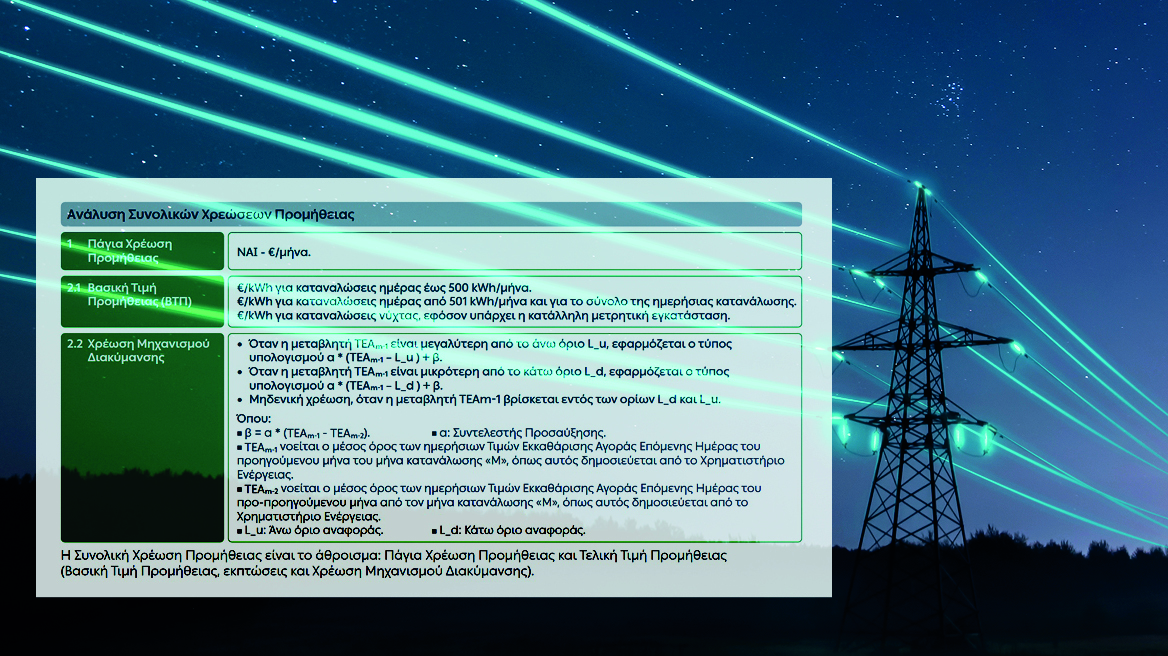Click the line about 'έως 500 kWh/μήνα'
This screenshot has height=656, width=1168.
(384, 287)
